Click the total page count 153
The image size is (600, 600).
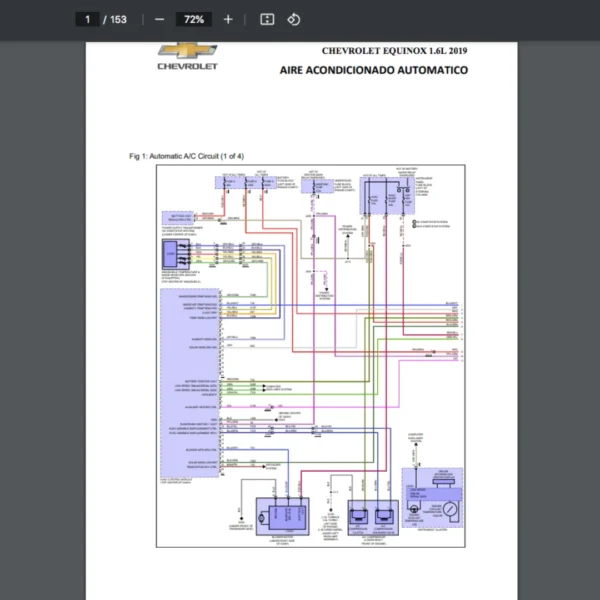[x=118, y=19]
